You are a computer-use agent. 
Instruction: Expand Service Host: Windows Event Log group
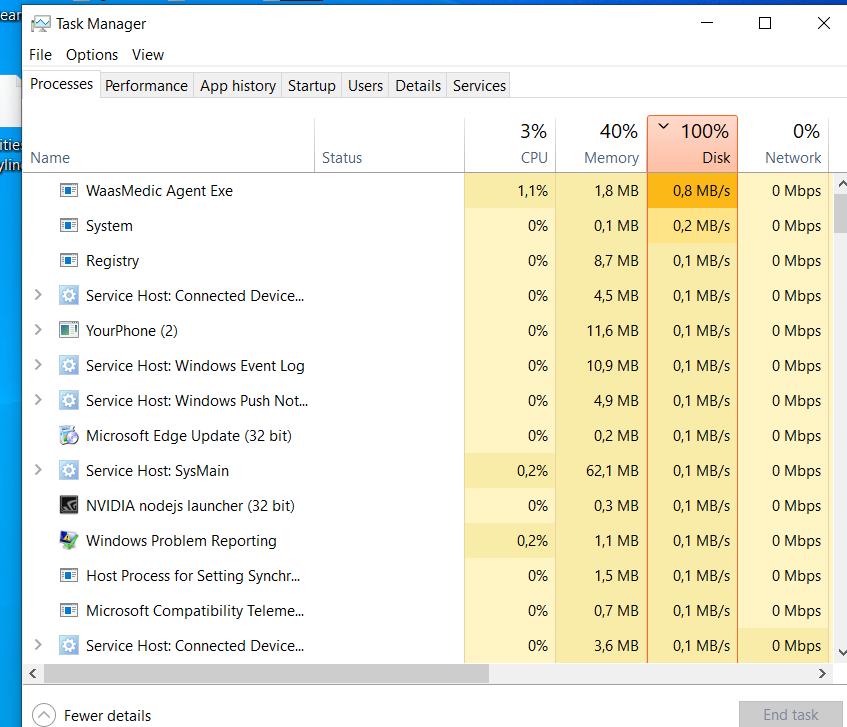pyautogui.click(x=38, y=365)
